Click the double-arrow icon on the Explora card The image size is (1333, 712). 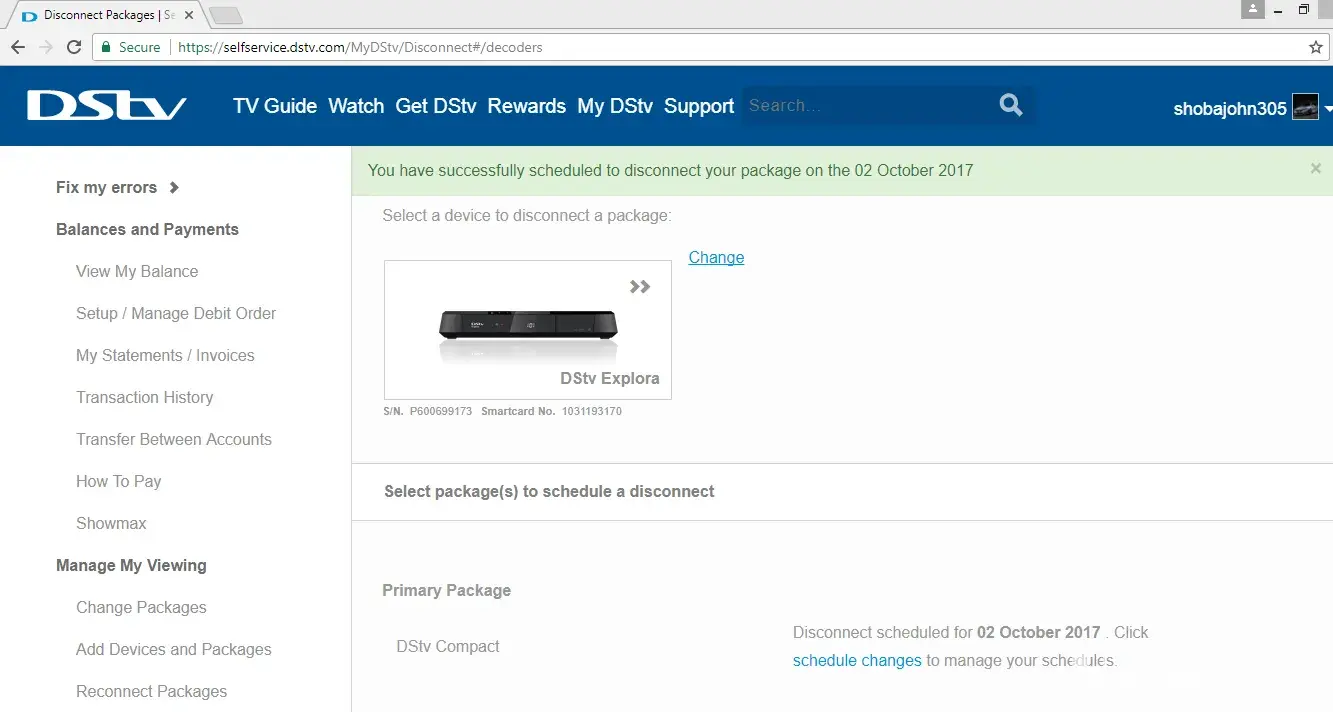click(640, 287)
